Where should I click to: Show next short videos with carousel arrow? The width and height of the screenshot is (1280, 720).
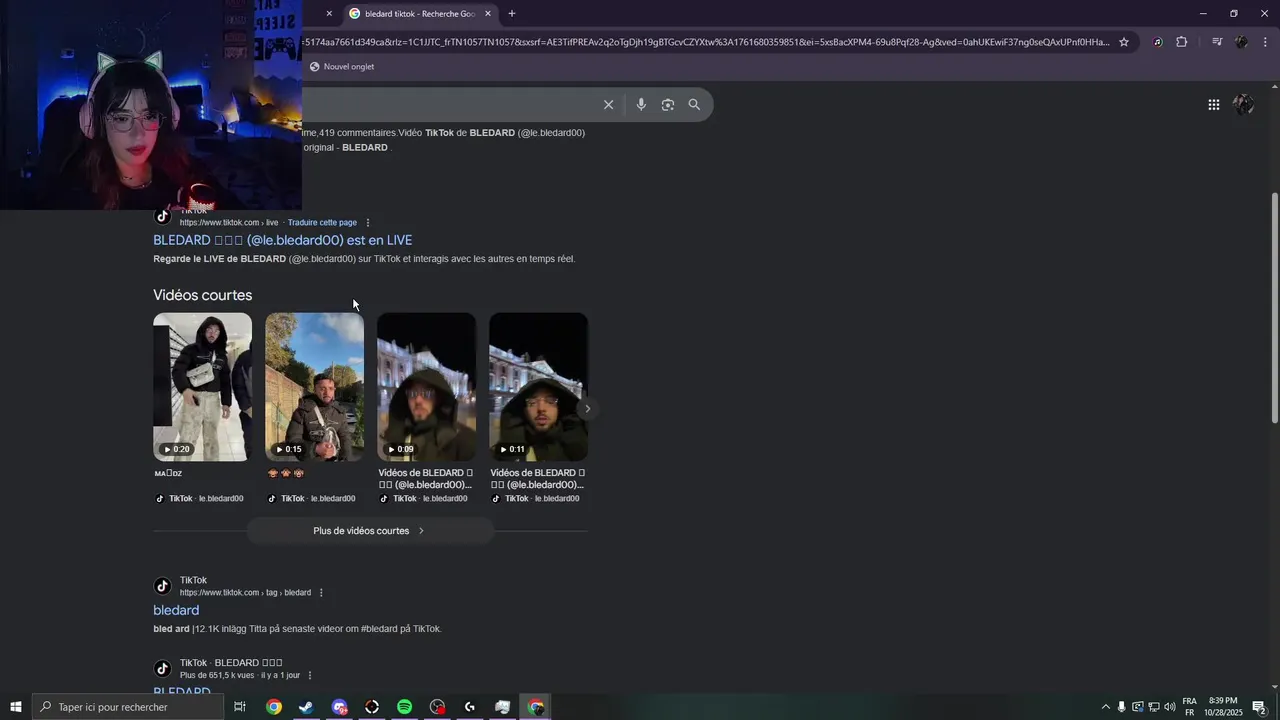(x=587, y=408)
